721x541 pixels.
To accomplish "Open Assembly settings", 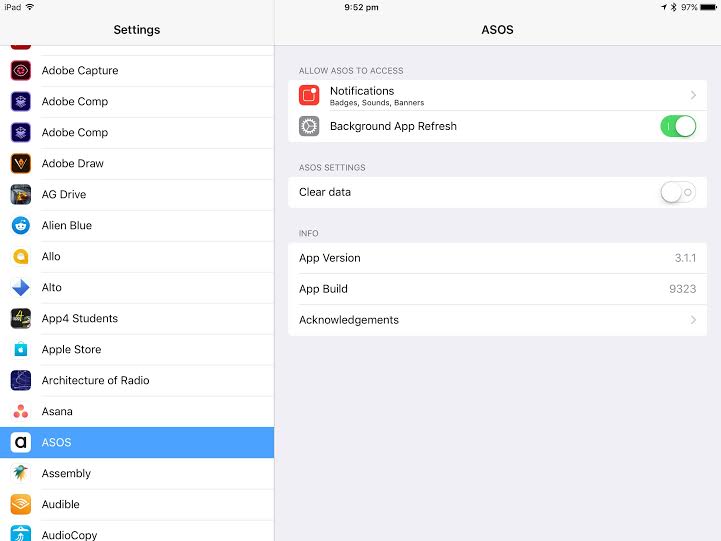I will pos(137,473).
